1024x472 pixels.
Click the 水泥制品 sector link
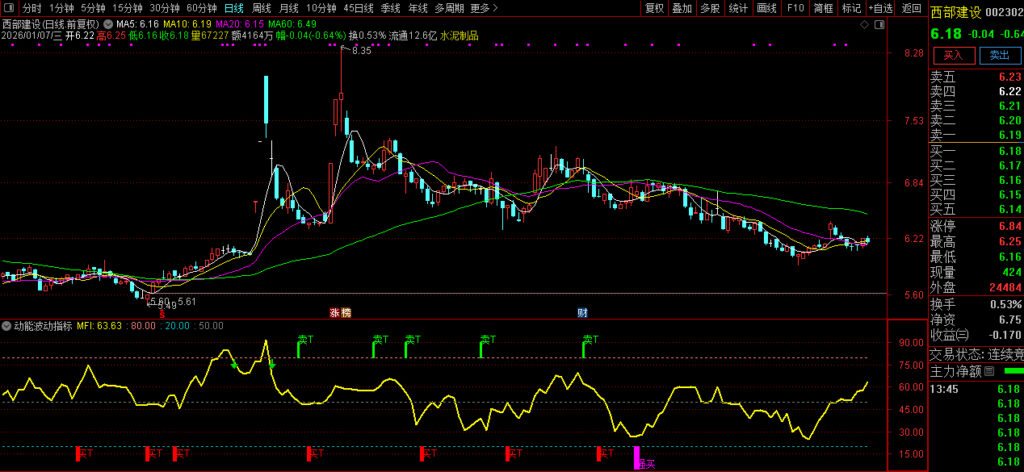(459, 35)
